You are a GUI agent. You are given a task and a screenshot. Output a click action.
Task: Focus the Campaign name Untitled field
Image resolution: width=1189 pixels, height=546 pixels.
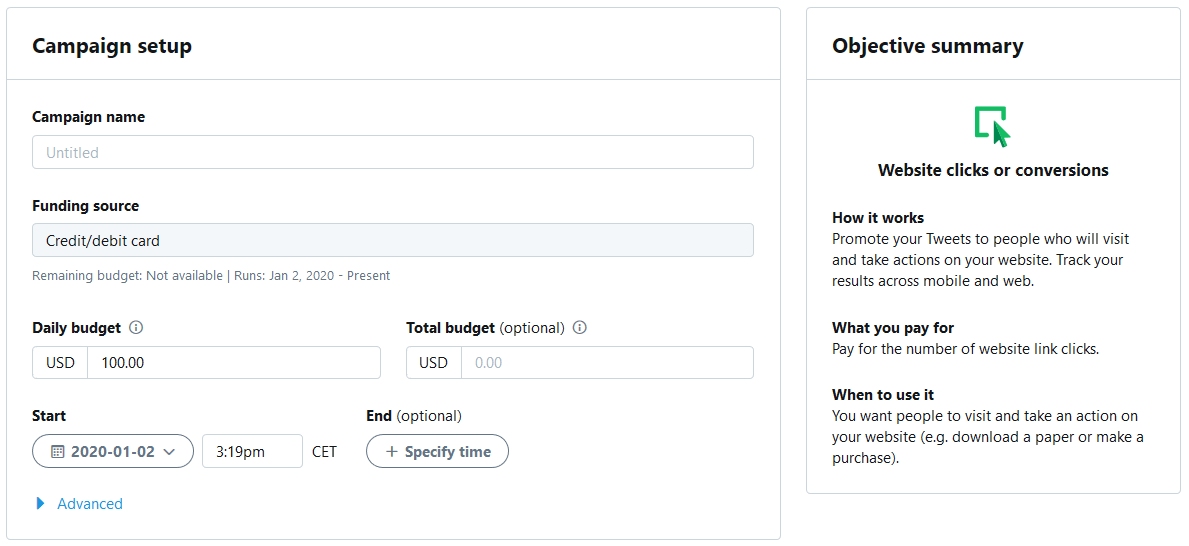tap(392, 152)
